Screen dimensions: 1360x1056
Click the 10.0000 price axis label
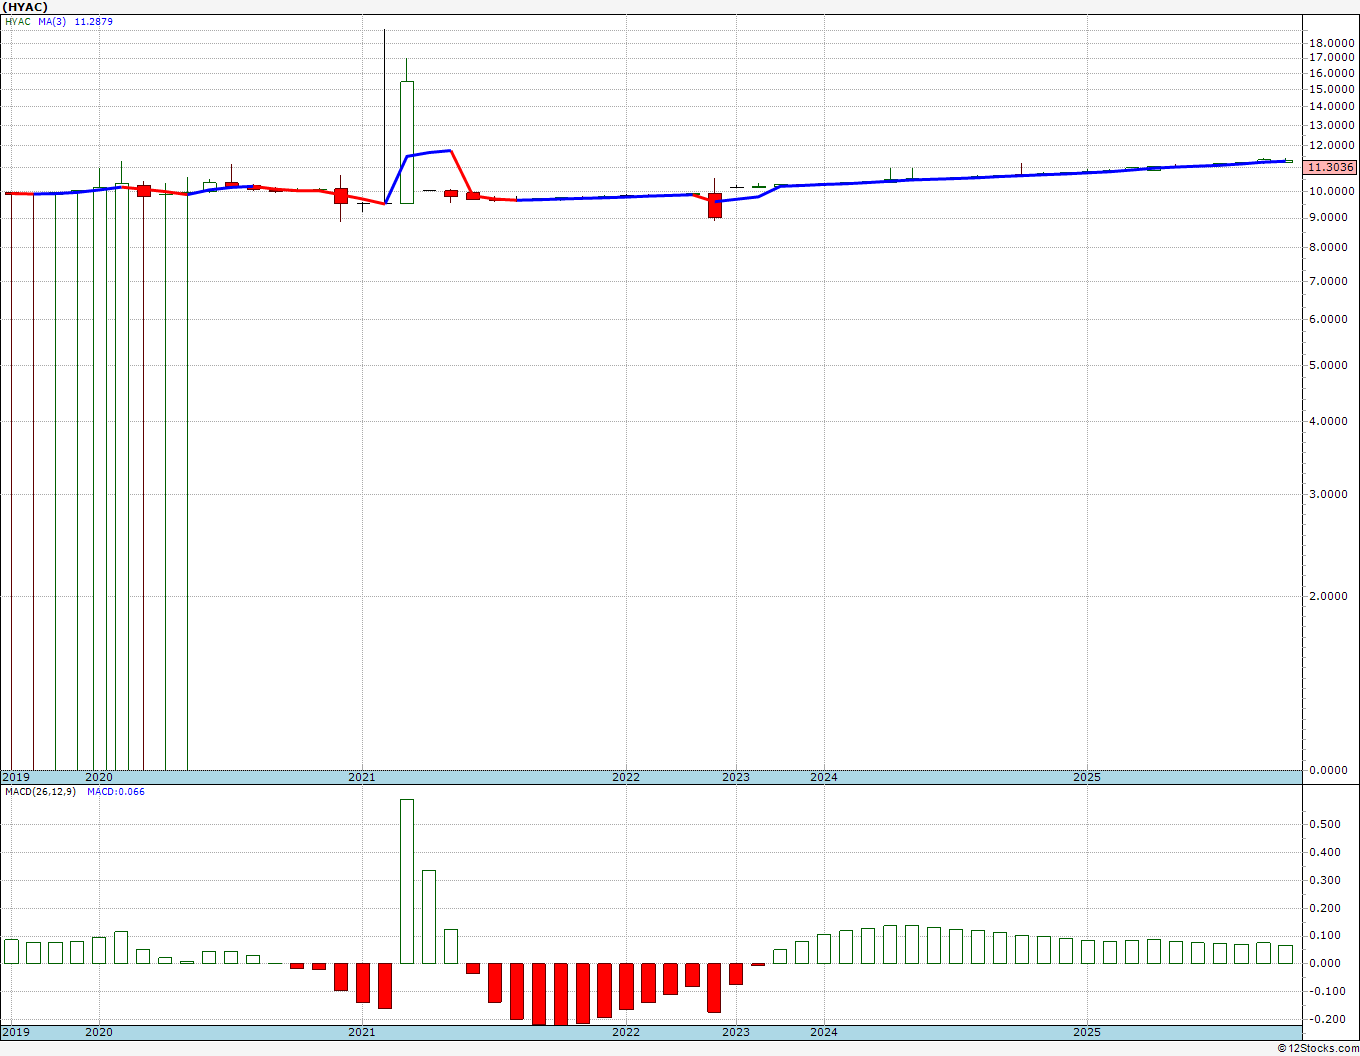pos(1332,191)
